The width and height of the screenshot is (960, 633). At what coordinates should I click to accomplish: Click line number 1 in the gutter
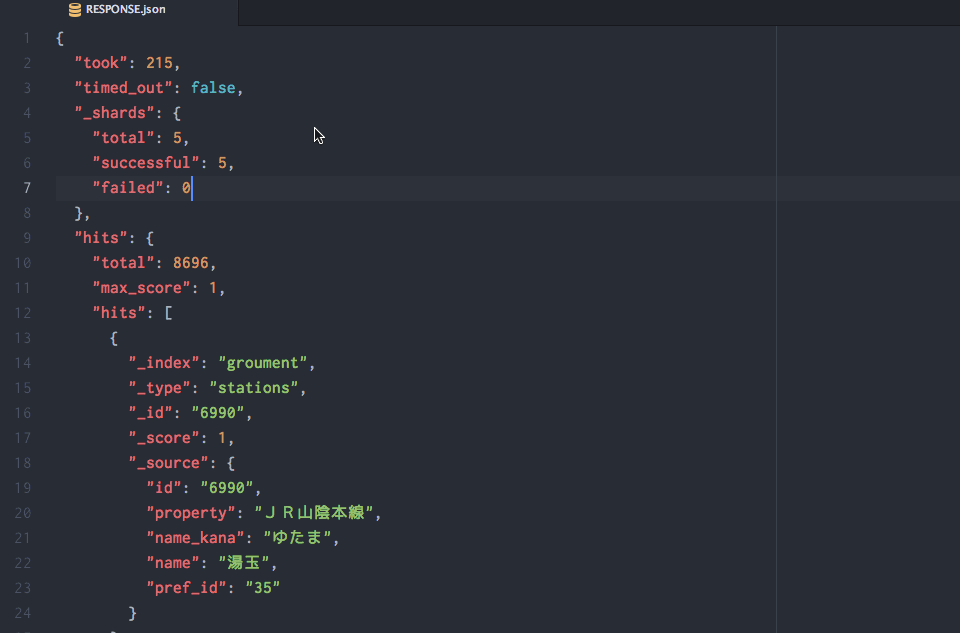[26, 37]
